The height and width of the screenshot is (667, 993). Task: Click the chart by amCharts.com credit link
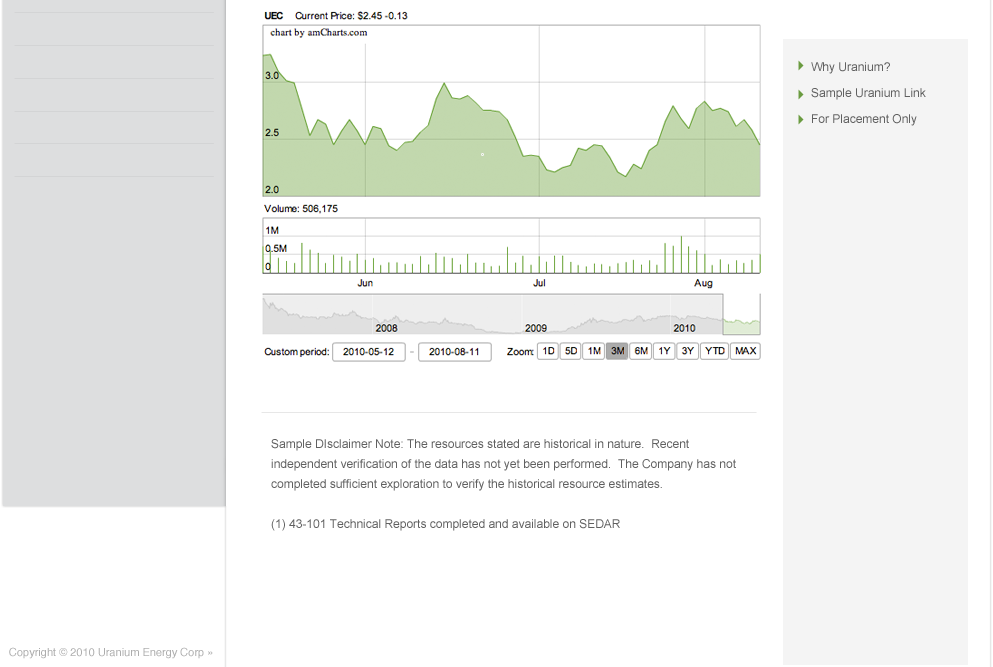(x=319, y=32)
